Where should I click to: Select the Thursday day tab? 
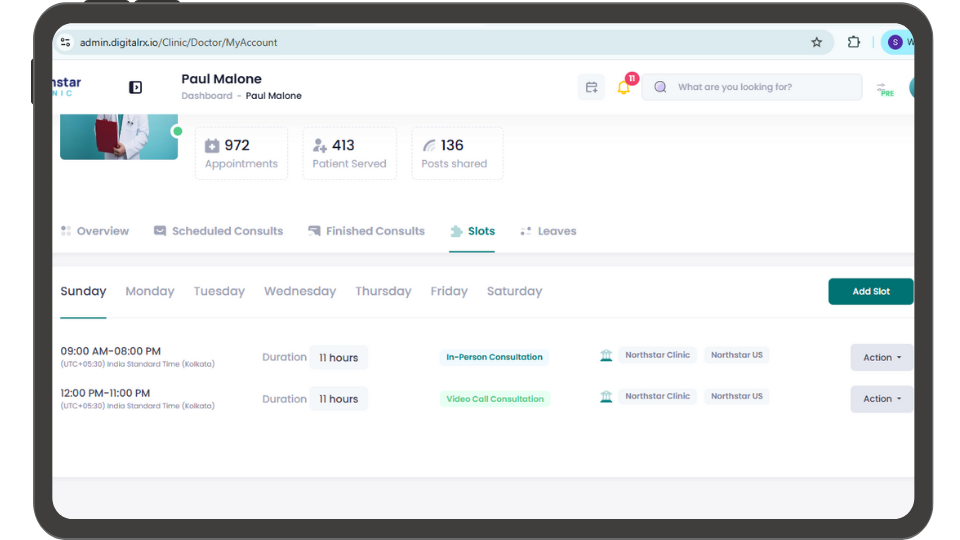(x=383, y=291)
